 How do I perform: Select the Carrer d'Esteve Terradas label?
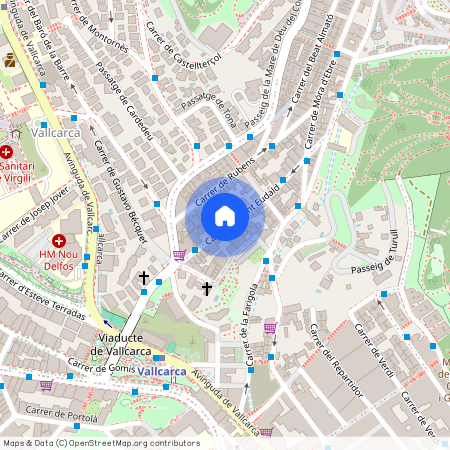point(43,294)
